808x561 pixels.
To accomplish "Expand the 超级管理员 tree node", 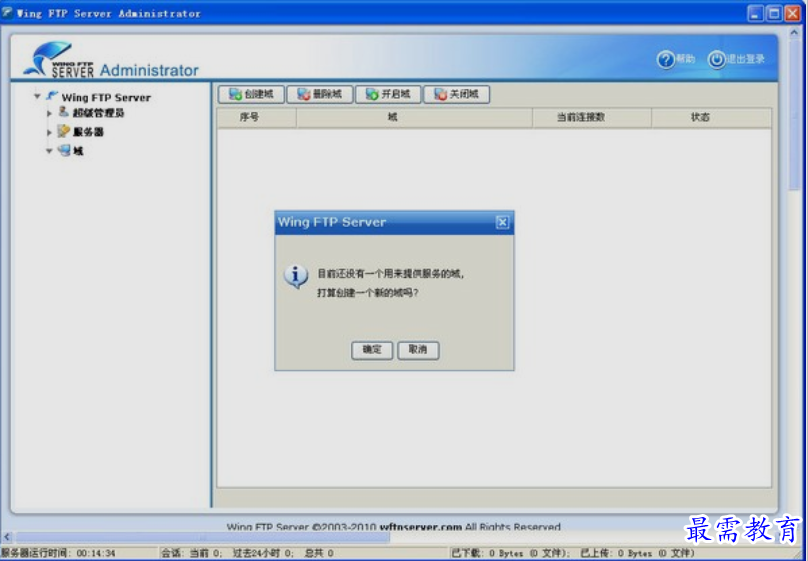I will 49,113.
